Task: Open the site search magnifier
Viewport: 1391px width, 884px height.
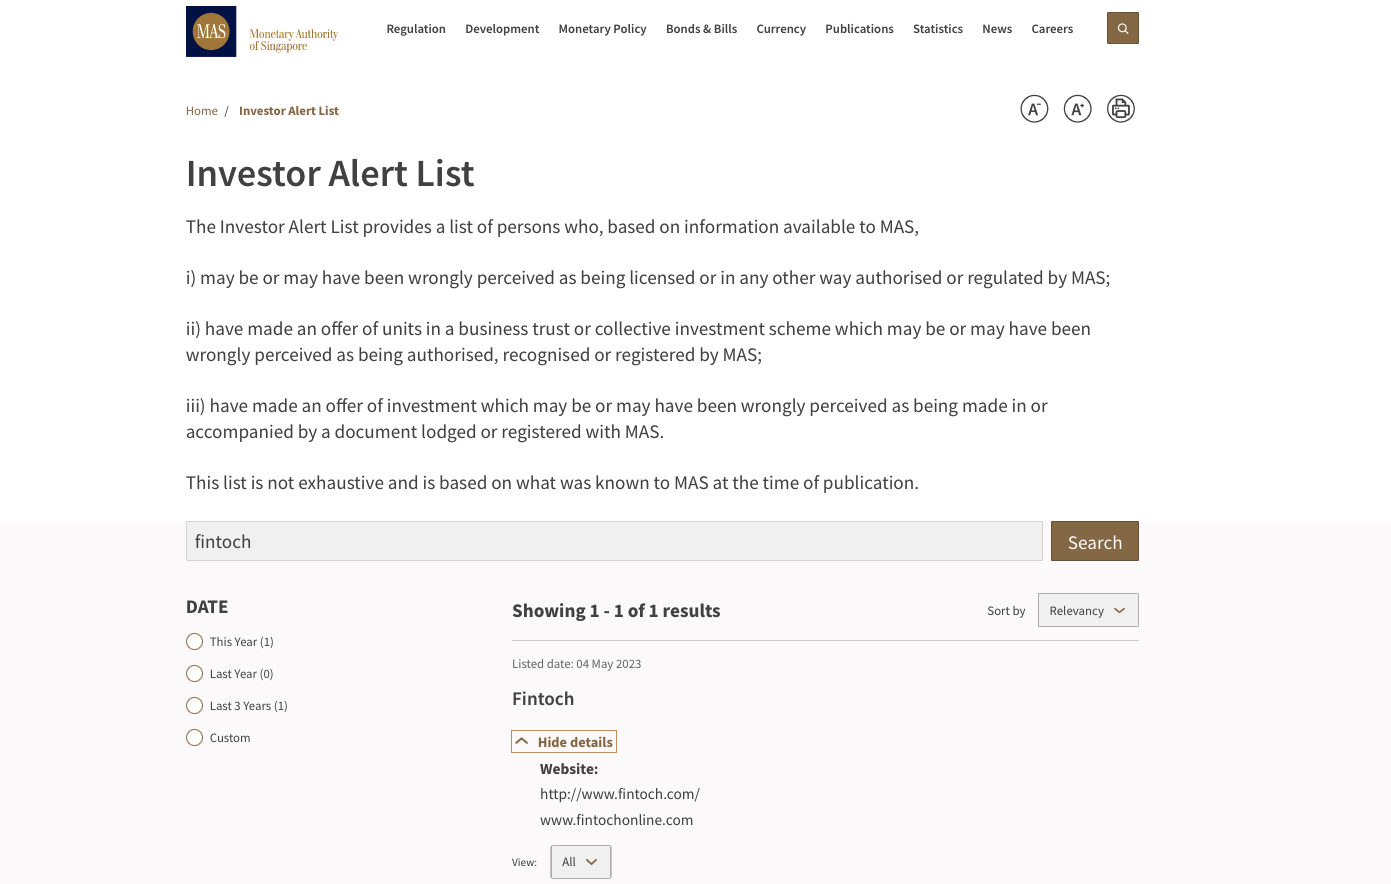Action: (x=1122, y=28)
